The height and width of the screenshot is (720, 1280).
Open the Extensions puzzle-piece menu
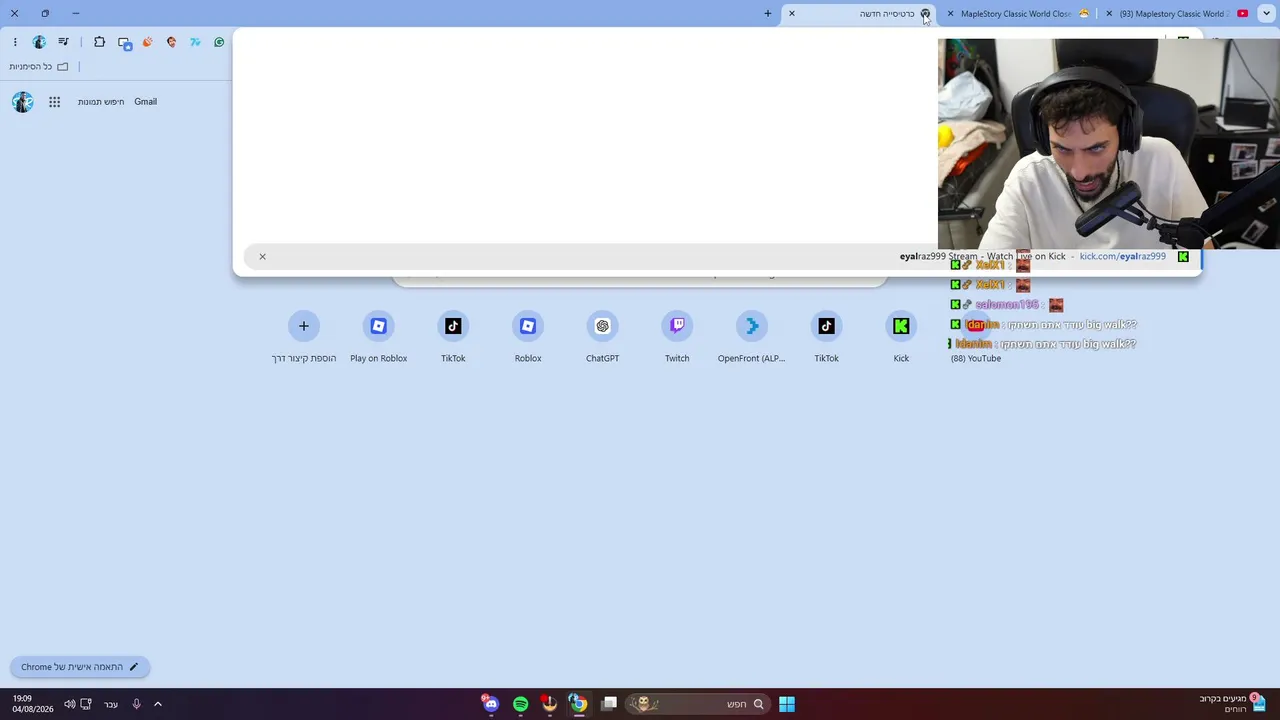(x=99, y=42)
